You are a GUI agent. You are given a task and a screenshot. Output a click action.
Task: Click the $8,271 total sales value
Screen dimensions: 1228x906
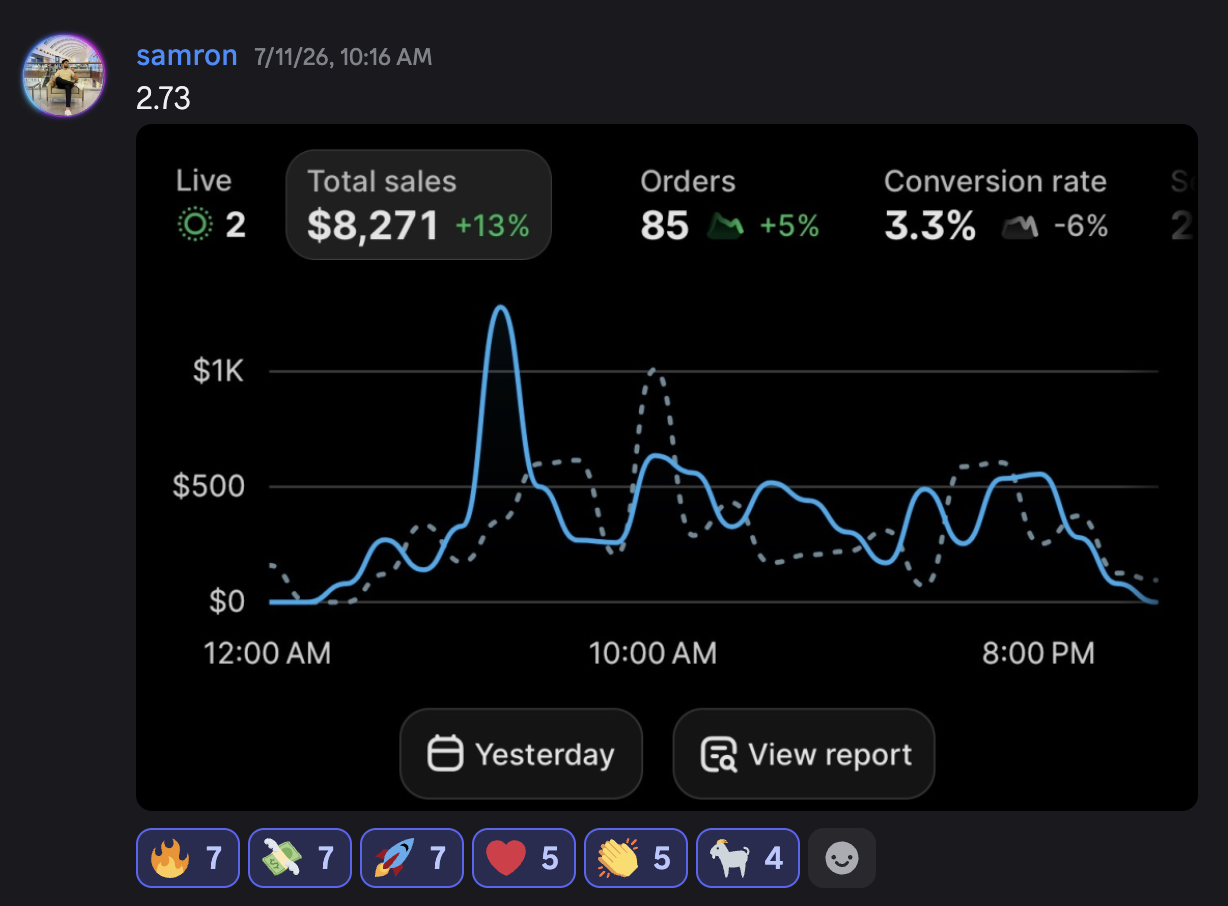(x=373, y=226)
